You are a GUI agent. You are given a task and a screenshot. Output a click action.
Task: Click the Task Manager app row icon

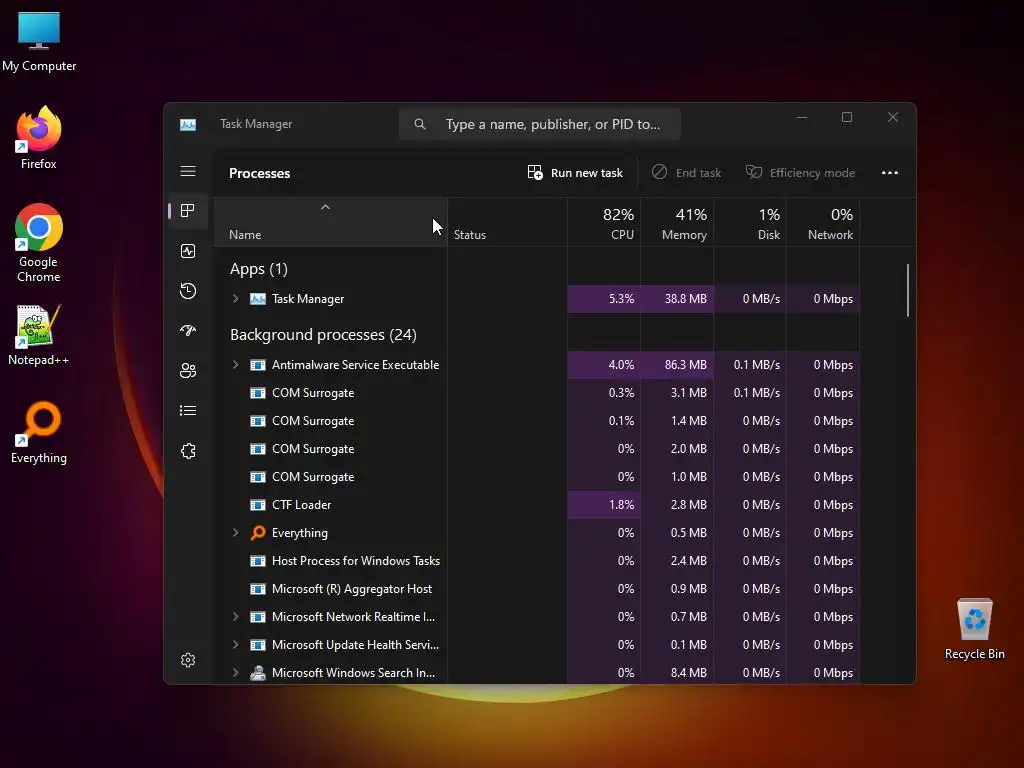pos(258,299)
